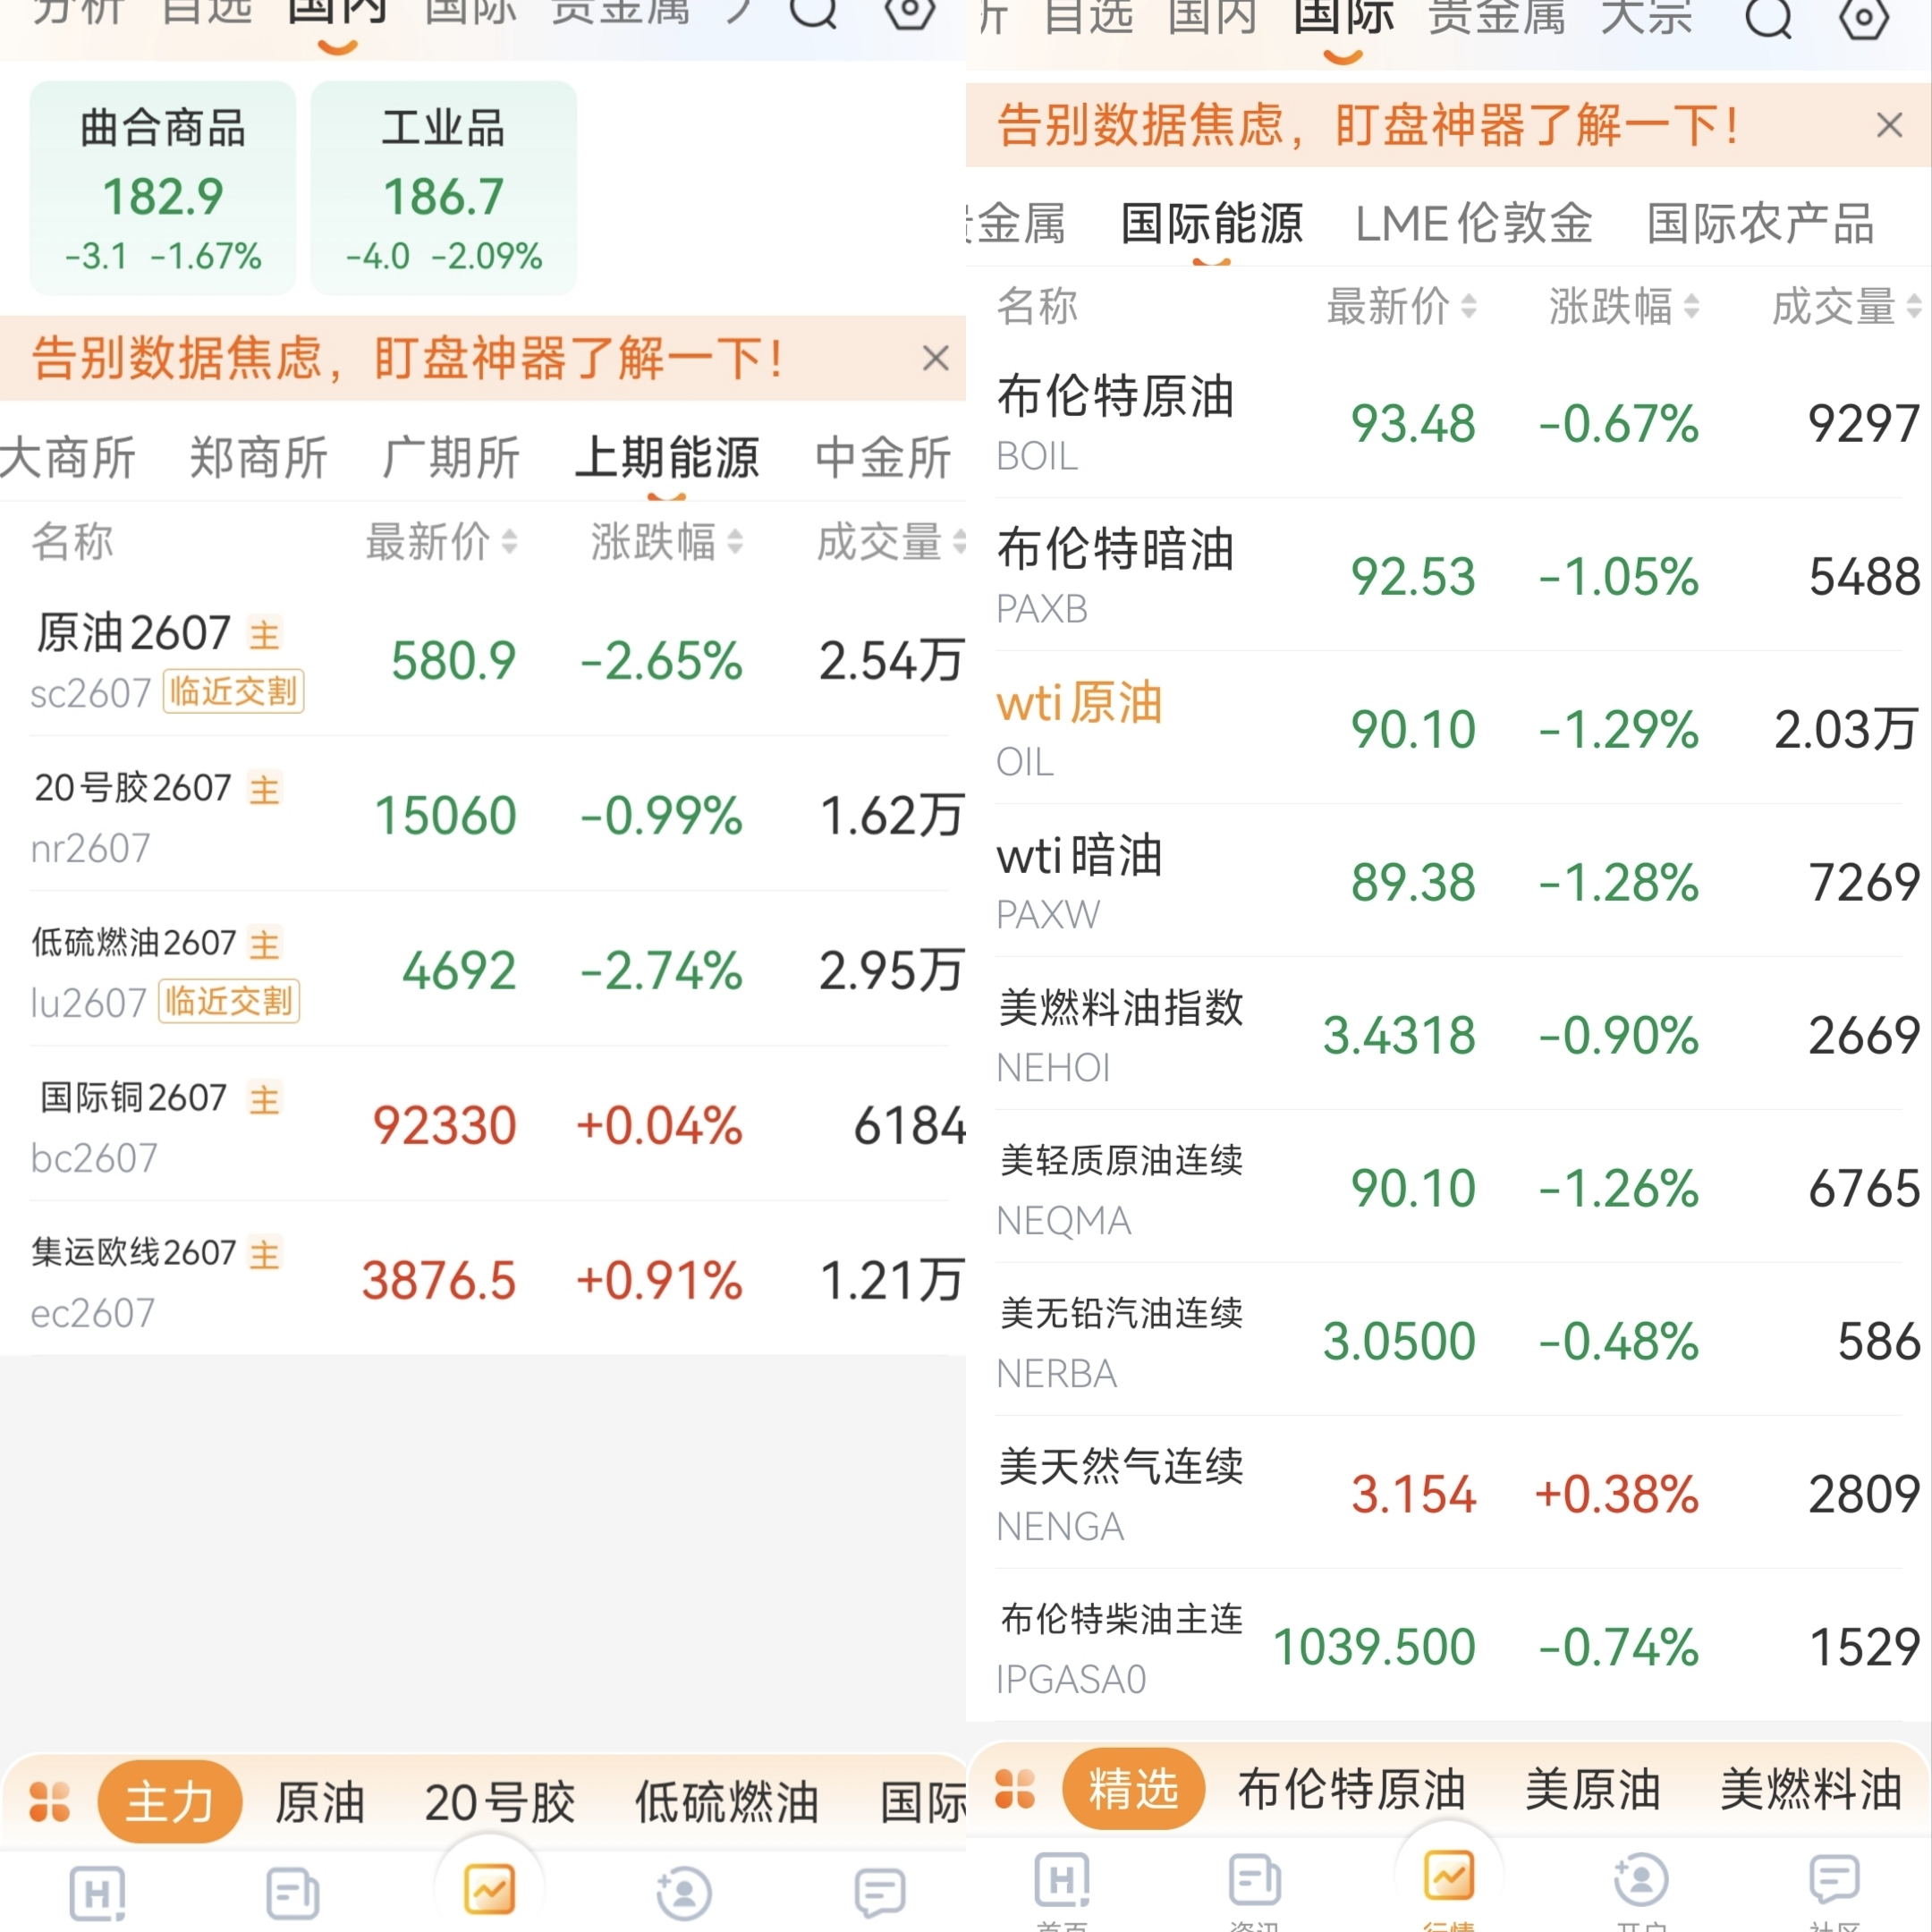Tap community chat icon in left bottom navigation

pyautogui.click(x=879, y=1892)
